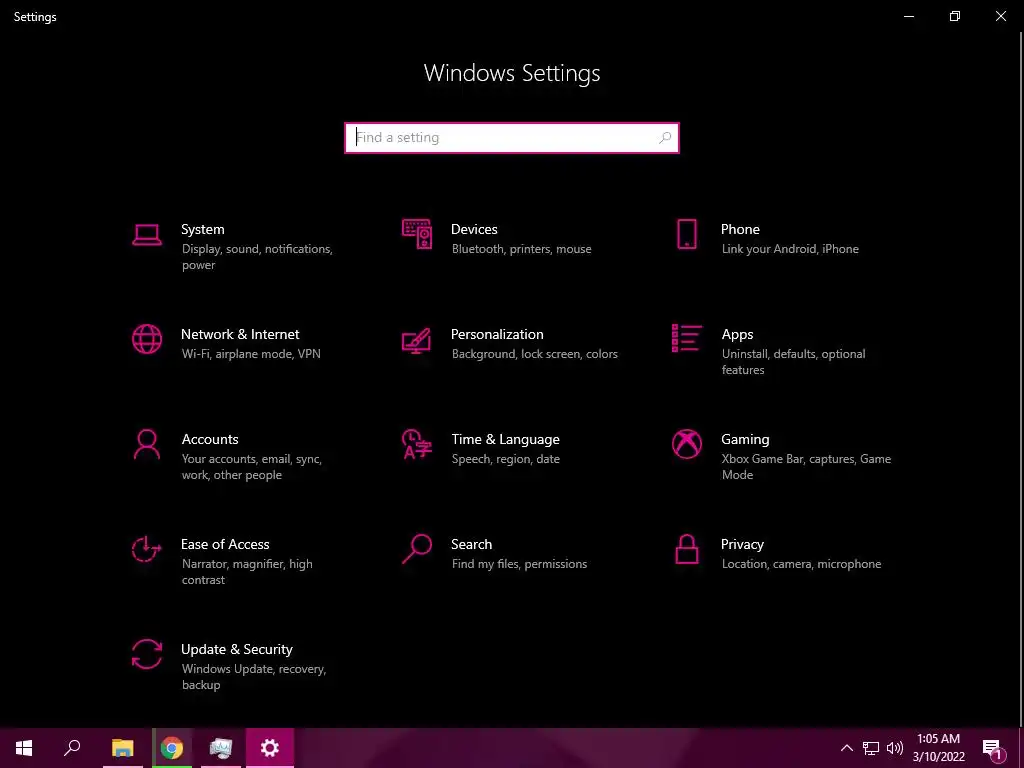
Task: Click 'Link your Android, iPhone' description
Action: [x=790, y=249]
